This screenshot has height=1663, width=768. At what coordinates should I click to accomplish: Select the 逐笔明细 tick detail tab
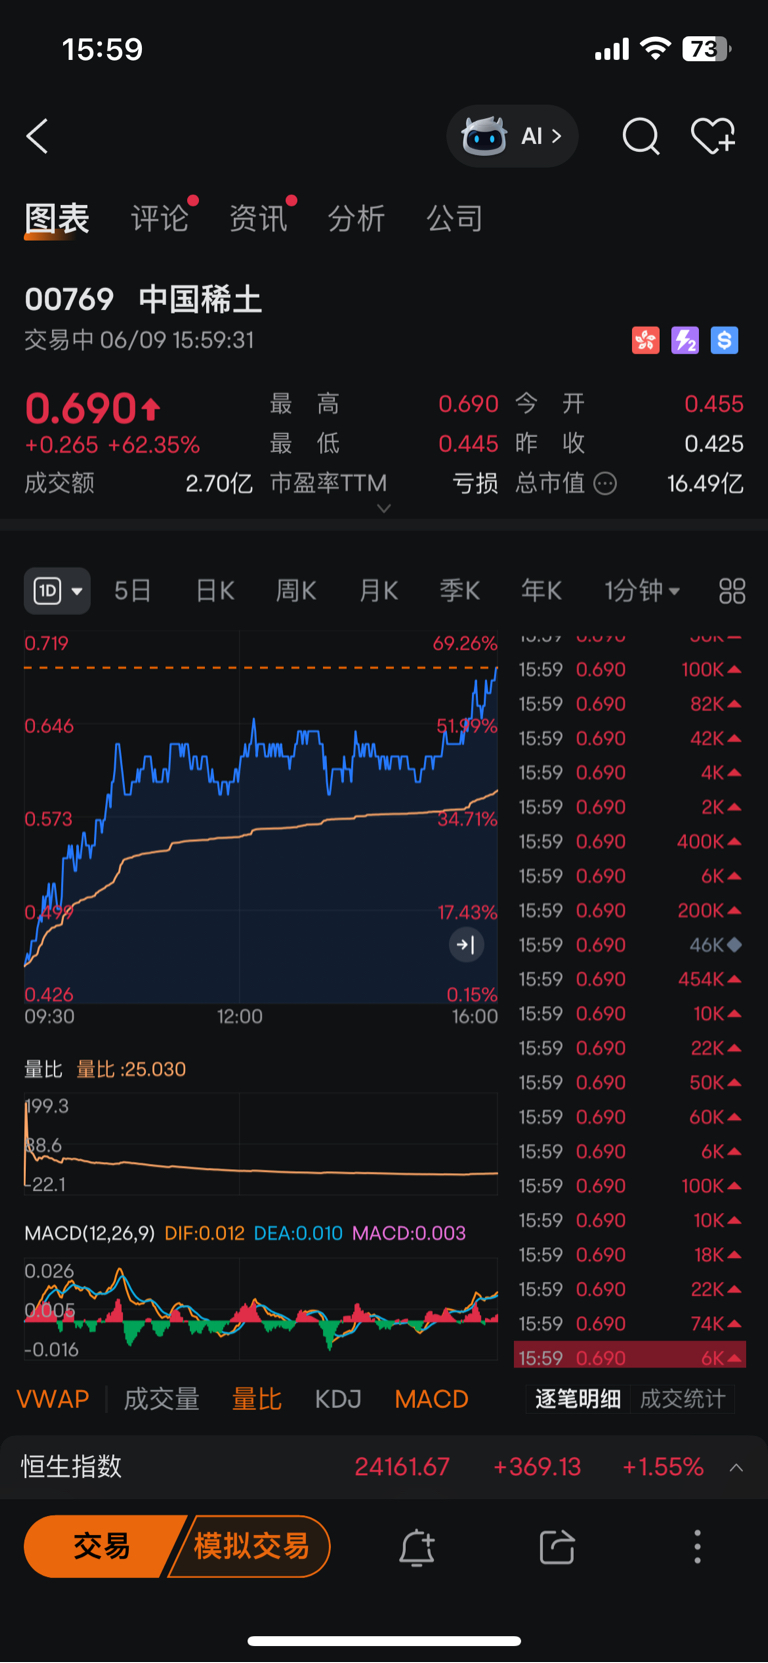578,1399
